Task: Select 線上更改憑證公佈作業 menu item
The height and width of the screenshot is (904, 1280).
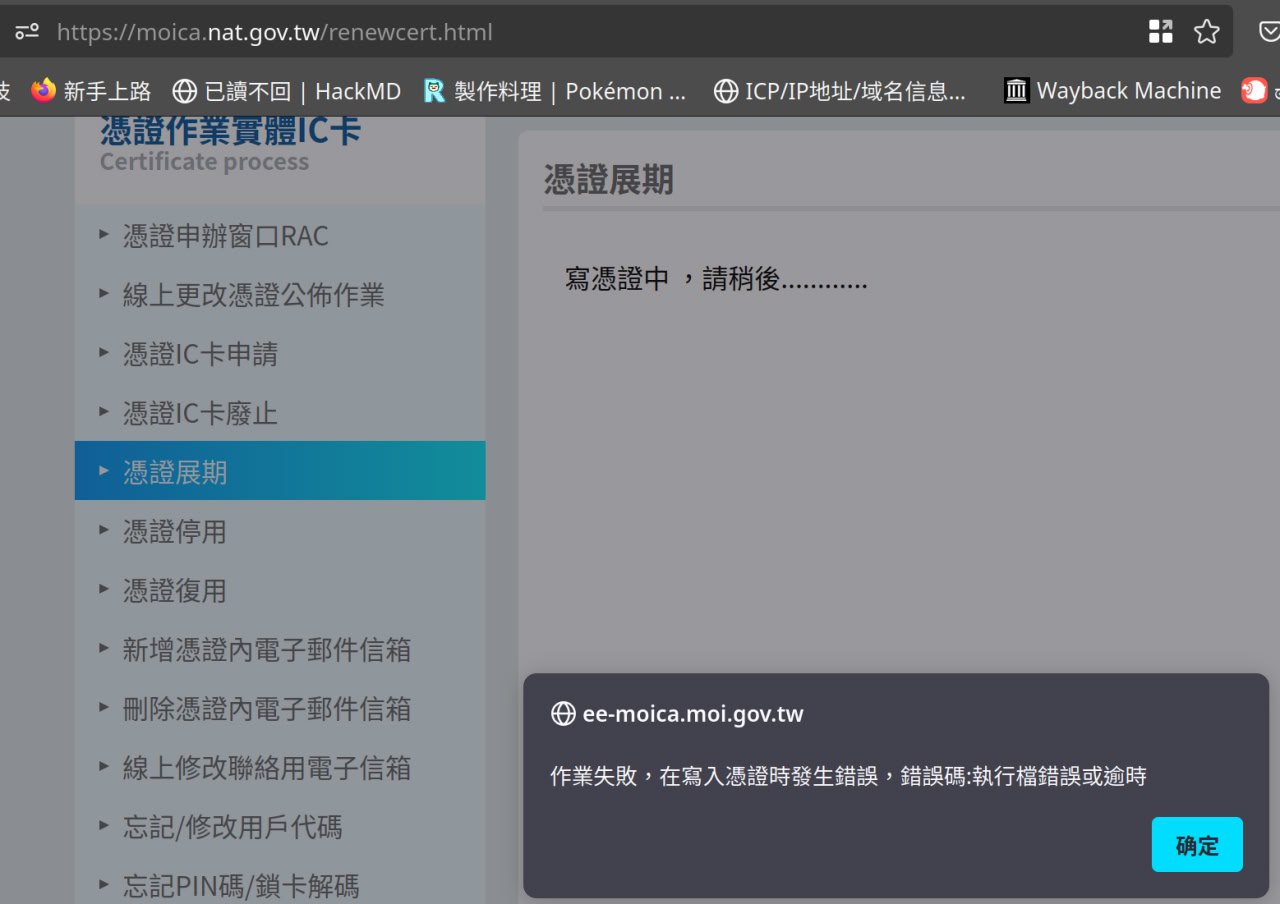Action: point(253,295)
